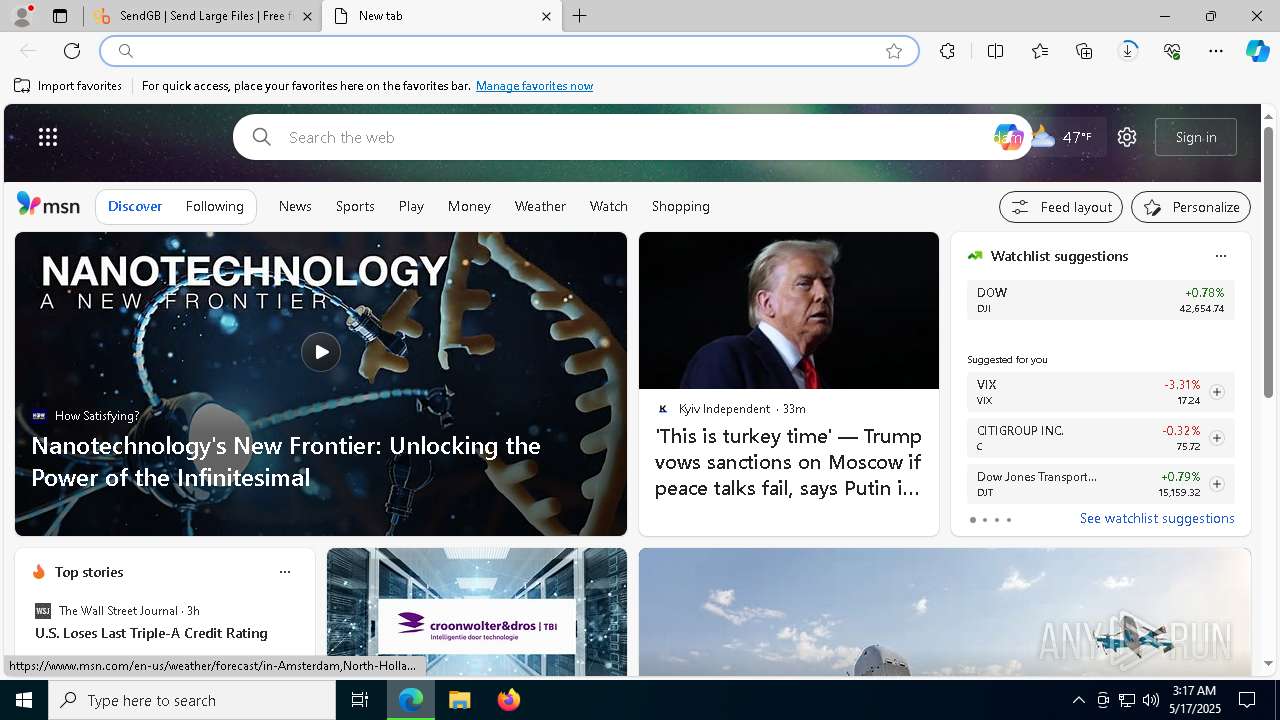This screenshot has height=720, width=1280.
Task: Open the Sports menu item
Action: coord(355,206)
